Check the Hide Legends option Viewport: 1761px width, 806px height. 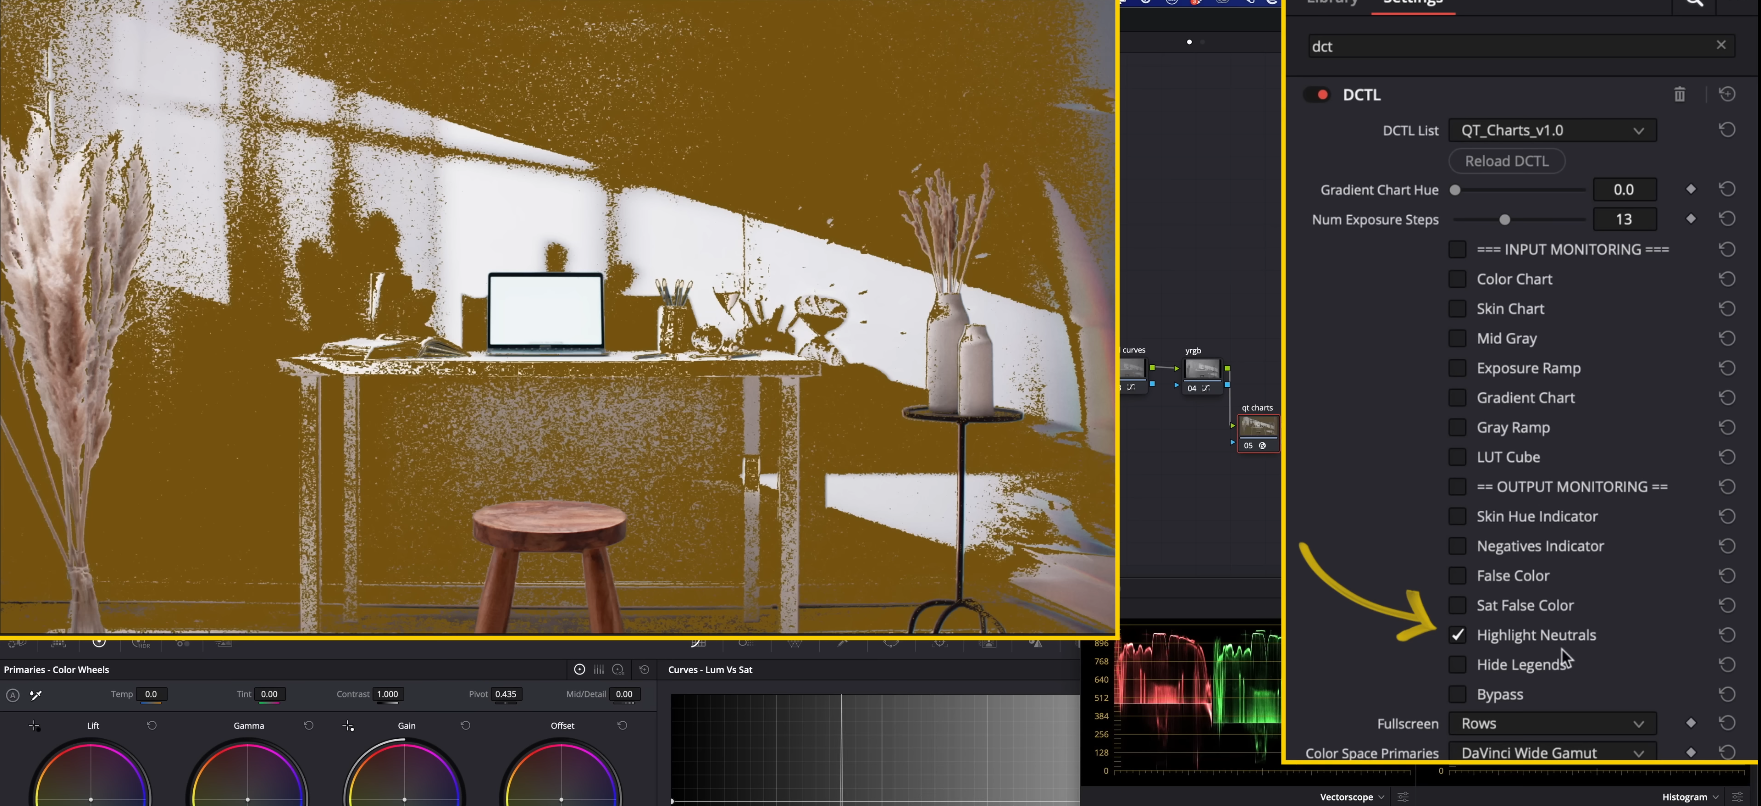pos(1458,664)
